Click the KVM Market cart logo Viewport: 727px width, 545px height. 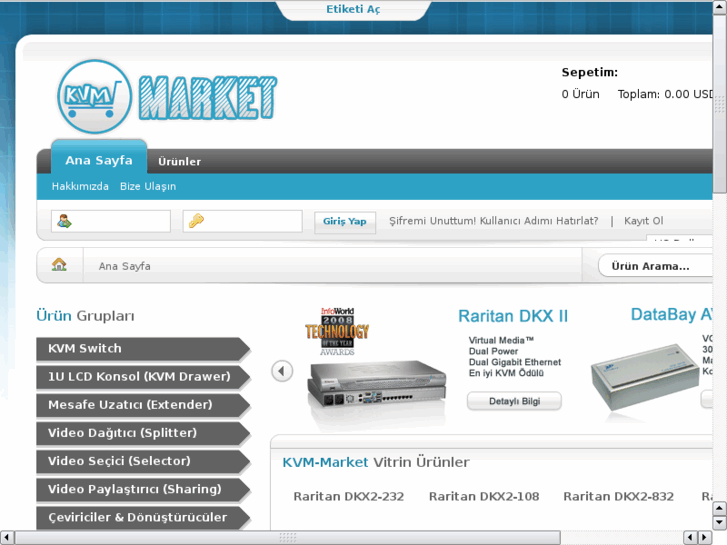point(95,96)
